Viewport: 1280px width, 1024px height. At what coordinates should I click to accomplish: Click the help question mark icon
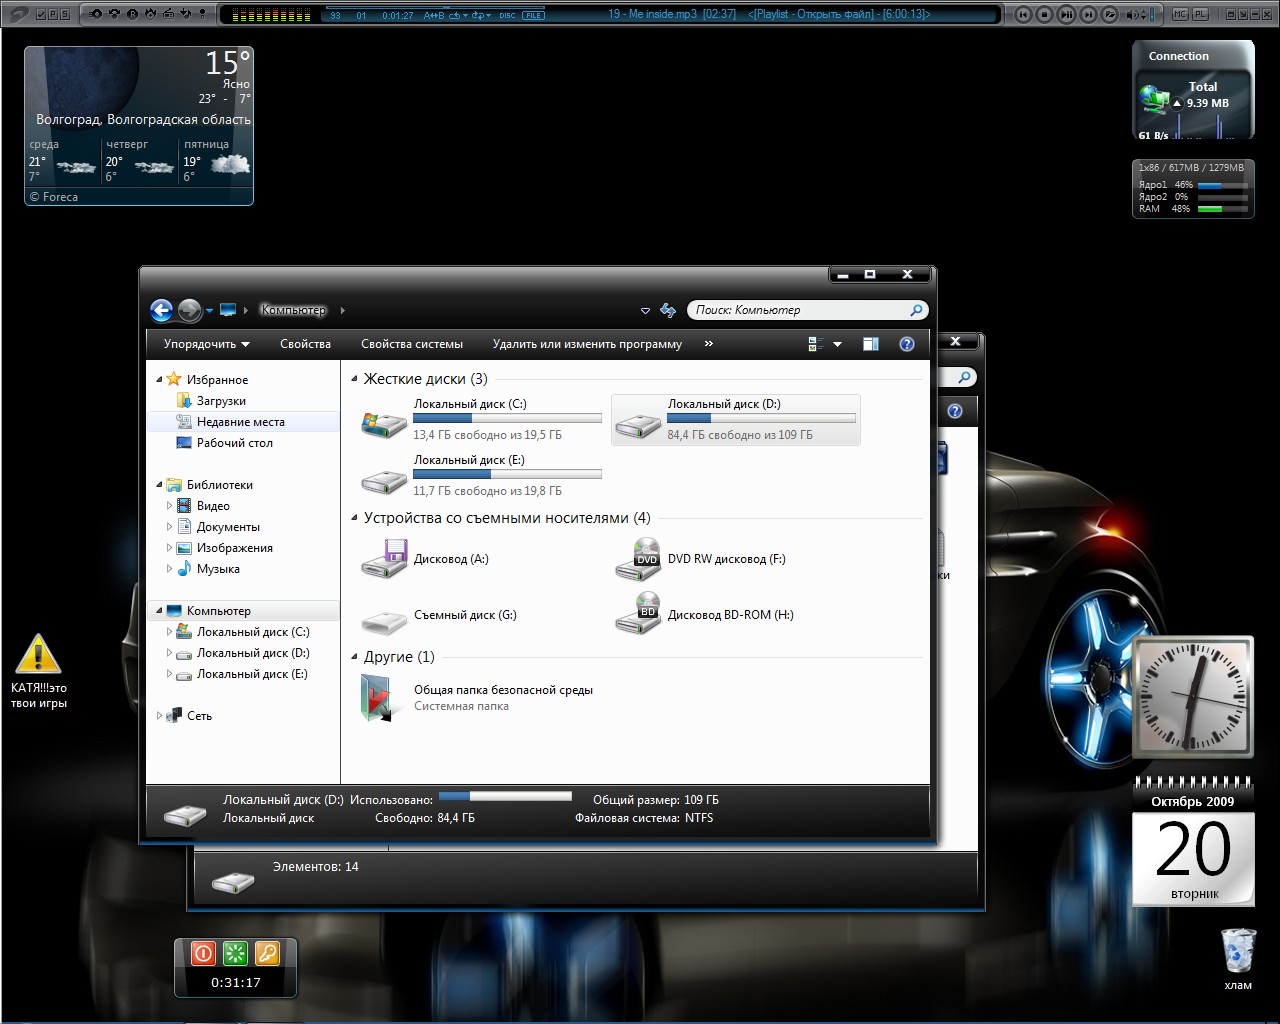(907, 344)
